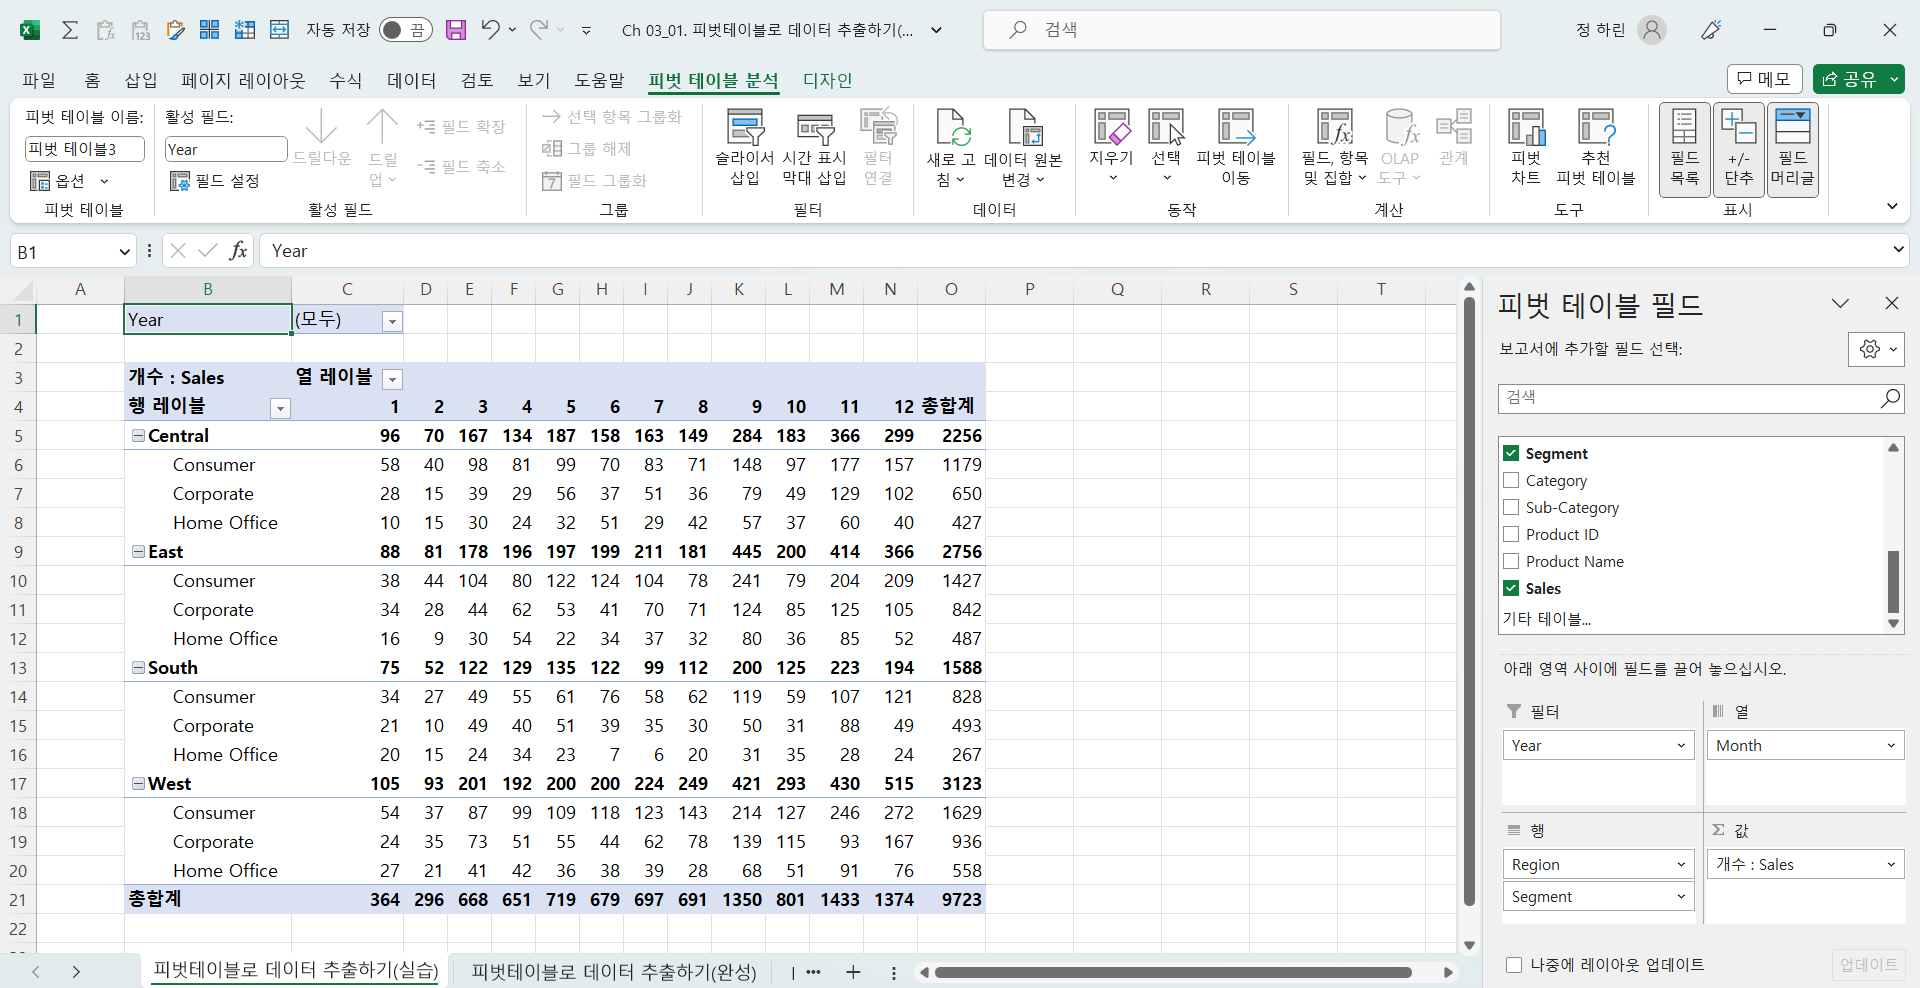The width and height of the screenshot is (1920, 988).
Task: Open 필드 설정 field settings
Action: tap(215, 181)
